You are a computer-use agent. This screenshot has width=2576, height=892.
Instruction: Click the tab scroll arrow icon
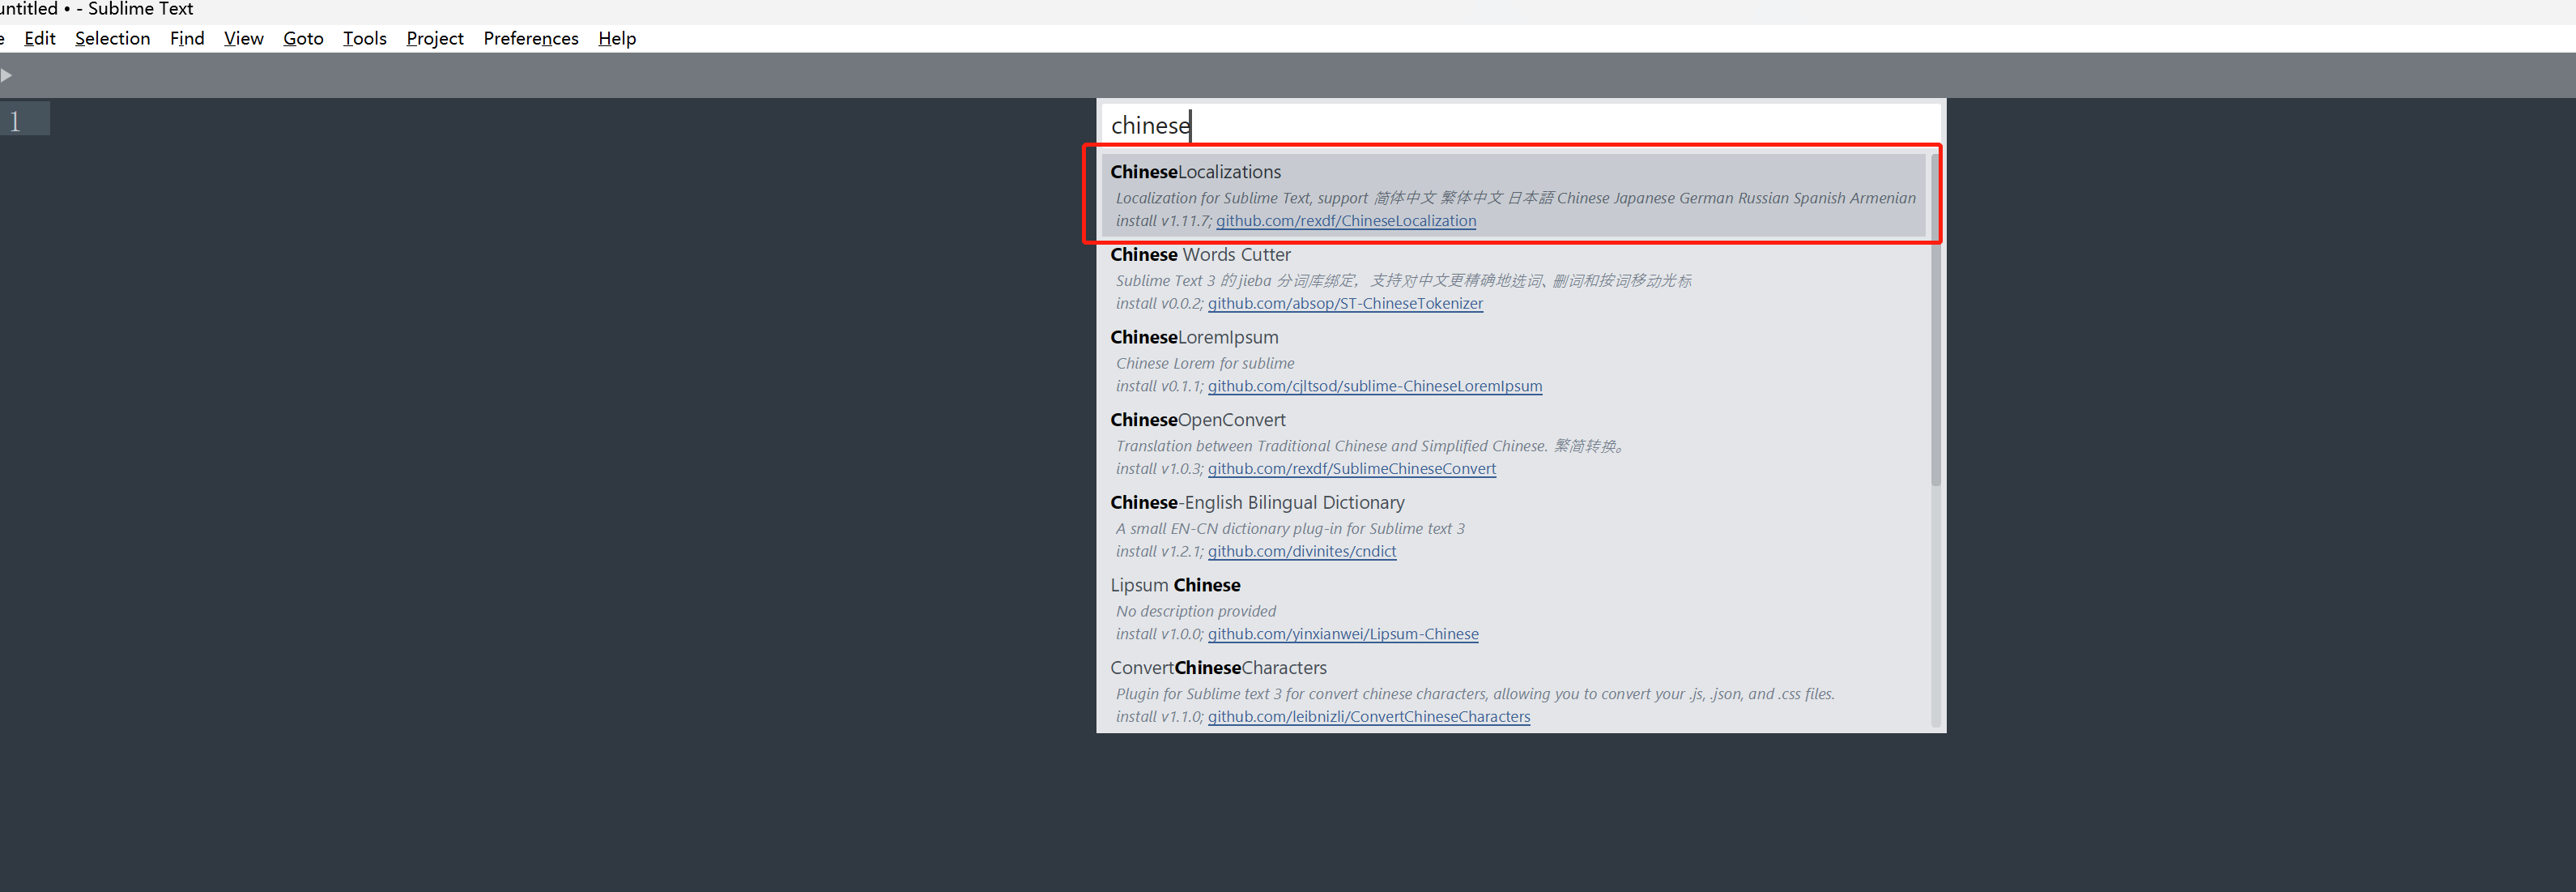(x=6, y=75)
